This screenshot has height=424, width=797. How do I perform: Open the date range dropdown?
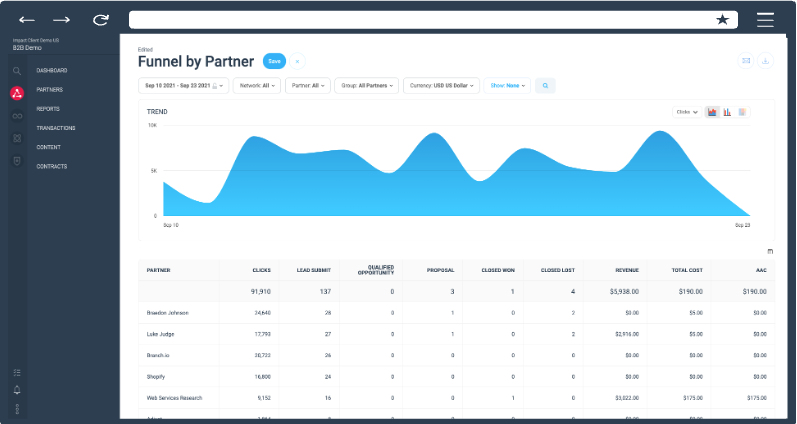184,86
